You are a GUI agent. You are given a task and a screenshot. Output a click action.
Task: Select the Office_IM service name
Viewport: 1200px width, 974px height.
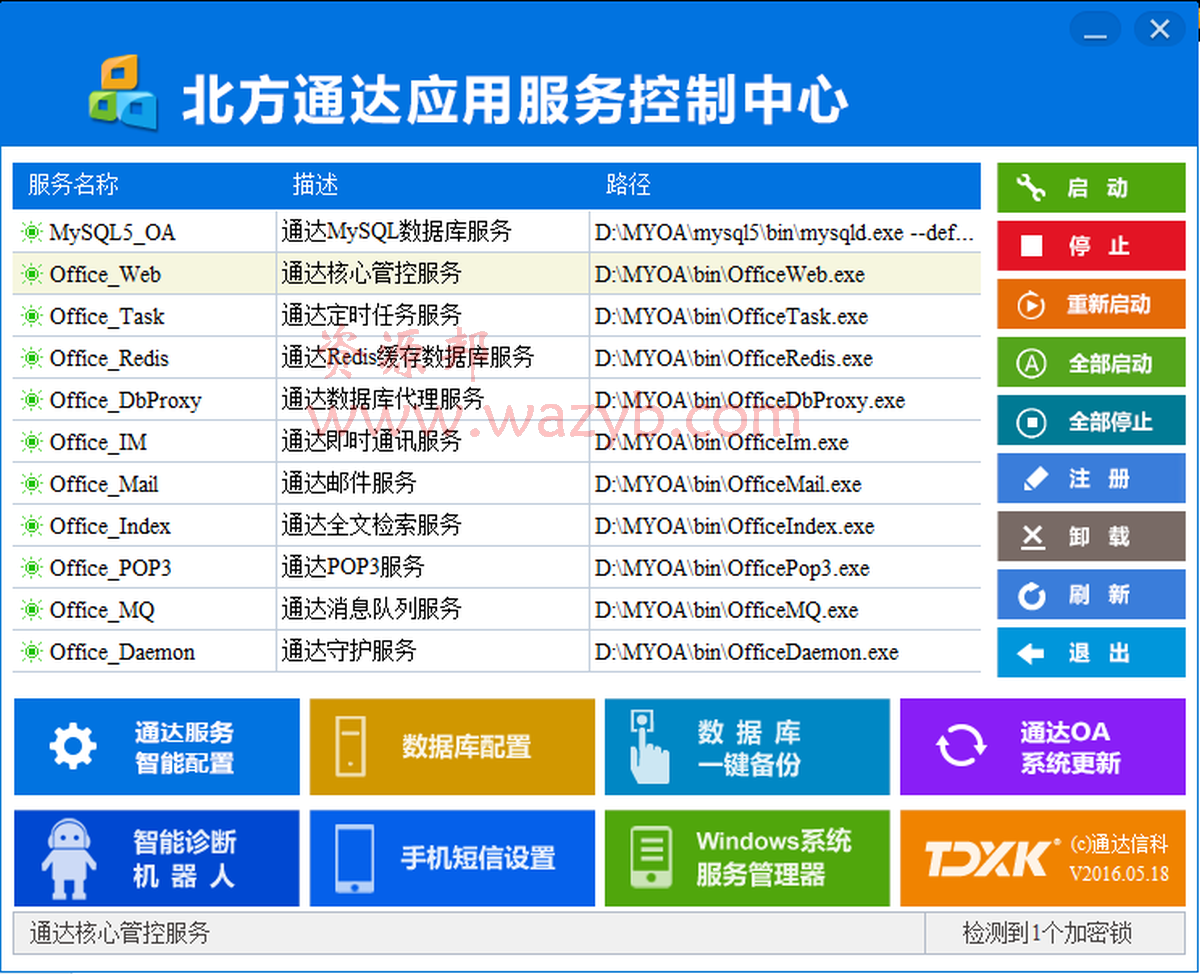click(98, 443)
